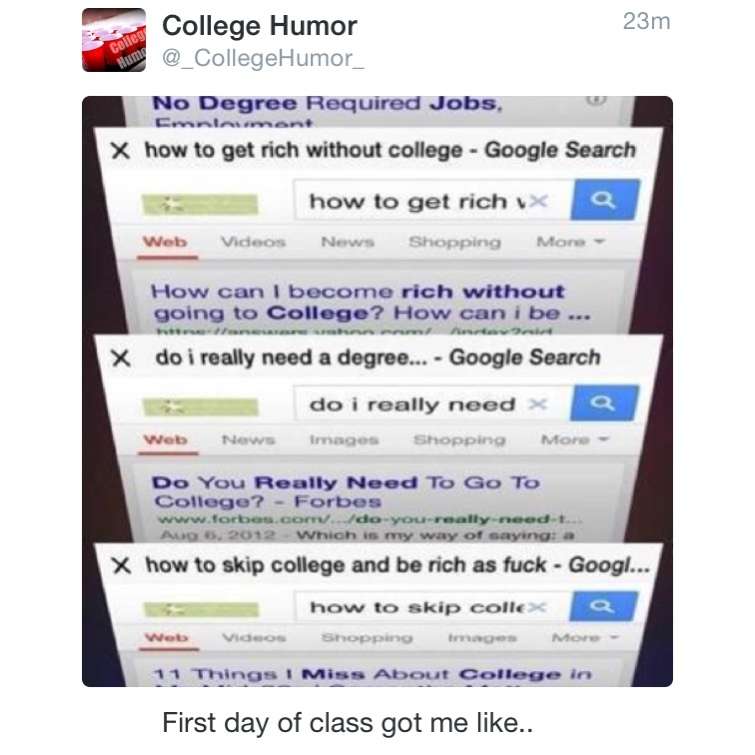The height and width of the screenshot is (755, 755).
Task: Switch to Images in the second search tab
Action: (x=344, y=440)
